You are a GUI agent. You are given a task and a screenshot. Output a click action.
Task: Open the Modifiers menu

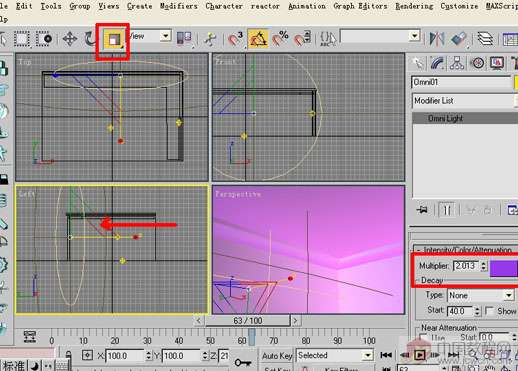point(179,6)
